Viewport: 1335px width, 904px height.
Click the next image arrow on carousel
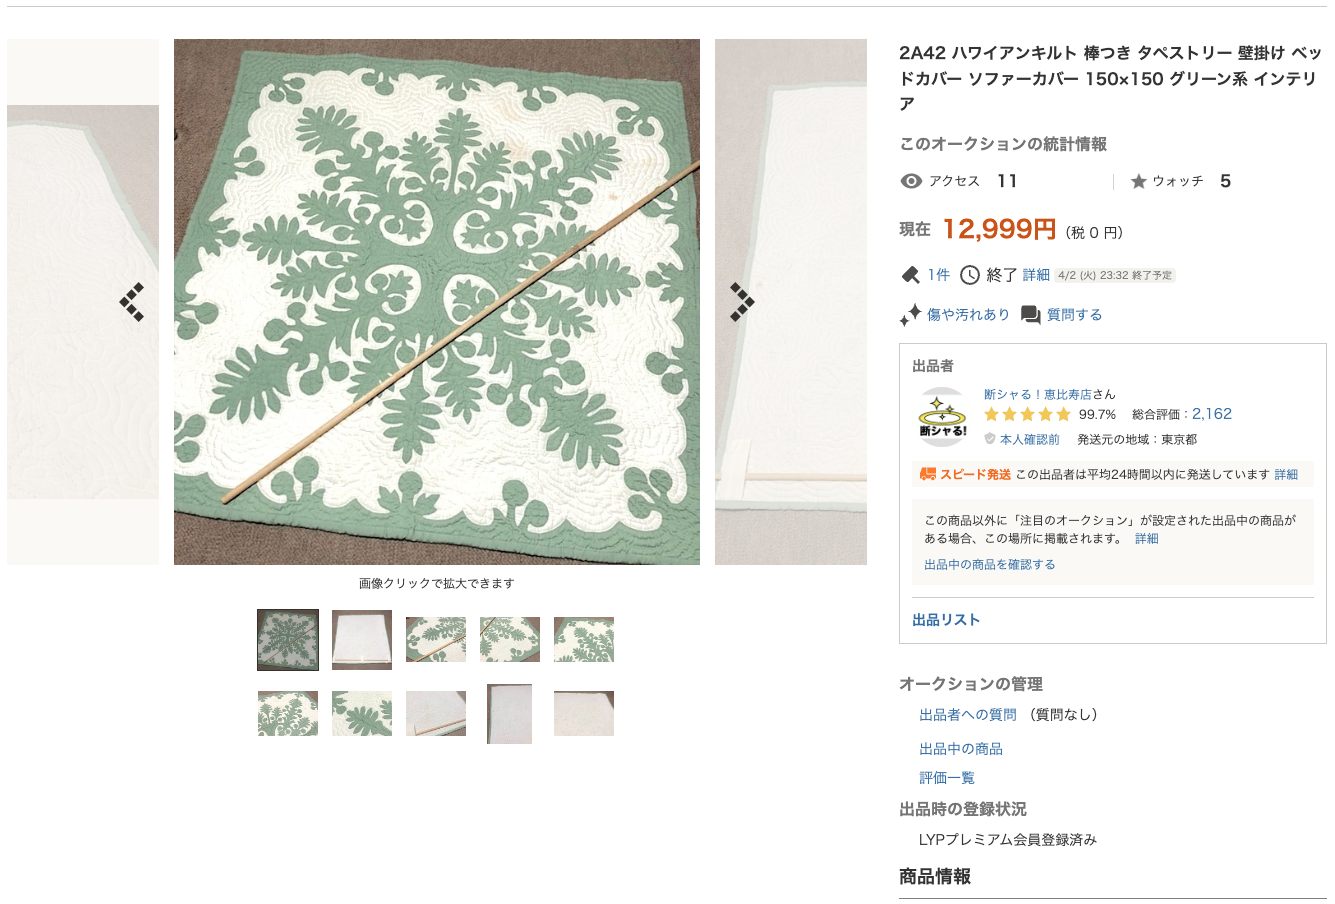coord(741,301)
